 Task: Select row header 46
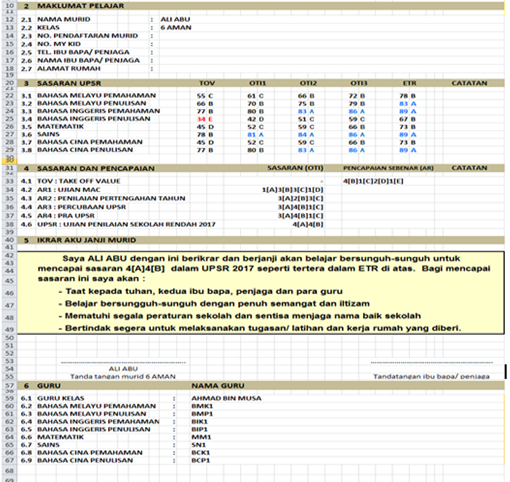(x=9, y=293)
